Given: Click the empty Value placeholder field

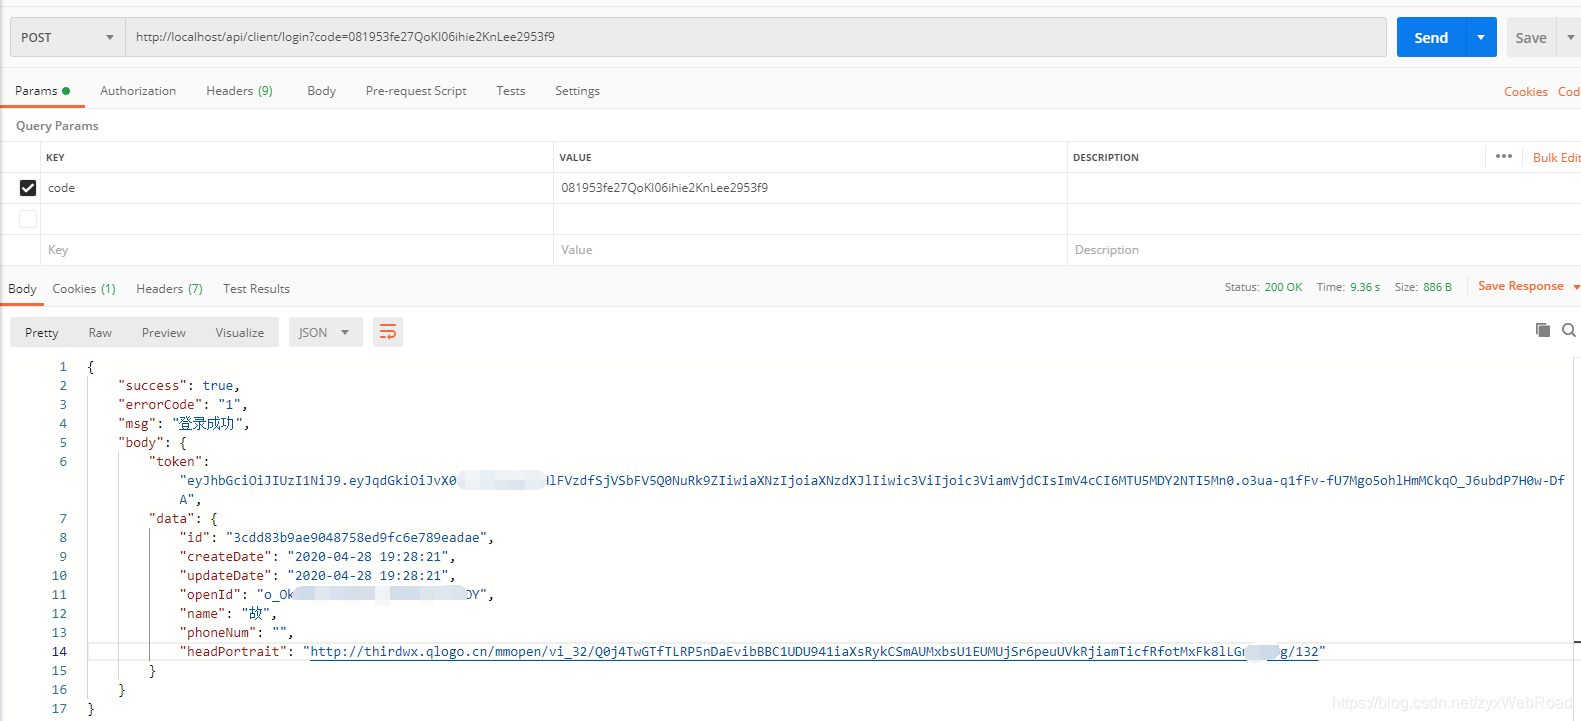Looking at the screenshot, I should (x=810, y=250).
